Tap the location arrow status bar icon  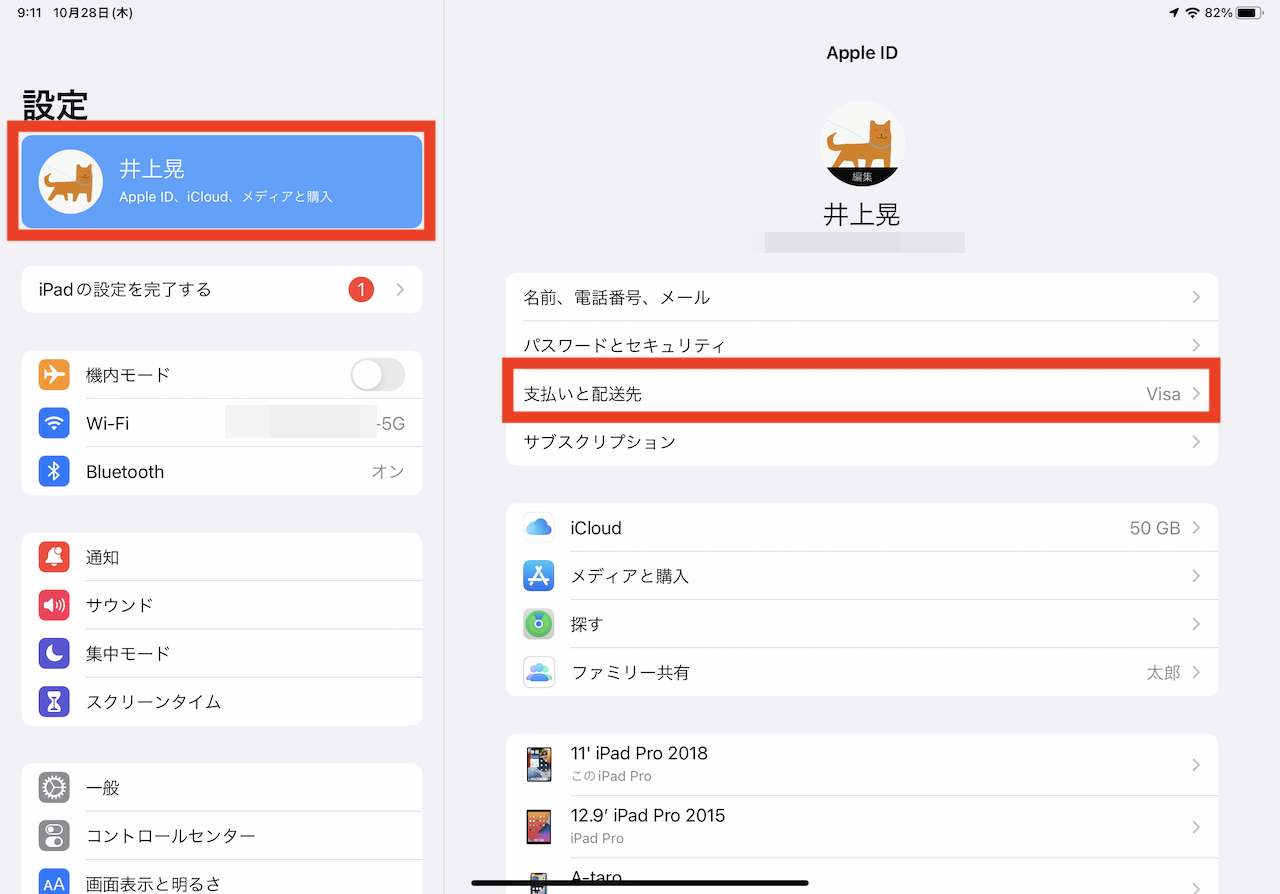click(1173, 13)
